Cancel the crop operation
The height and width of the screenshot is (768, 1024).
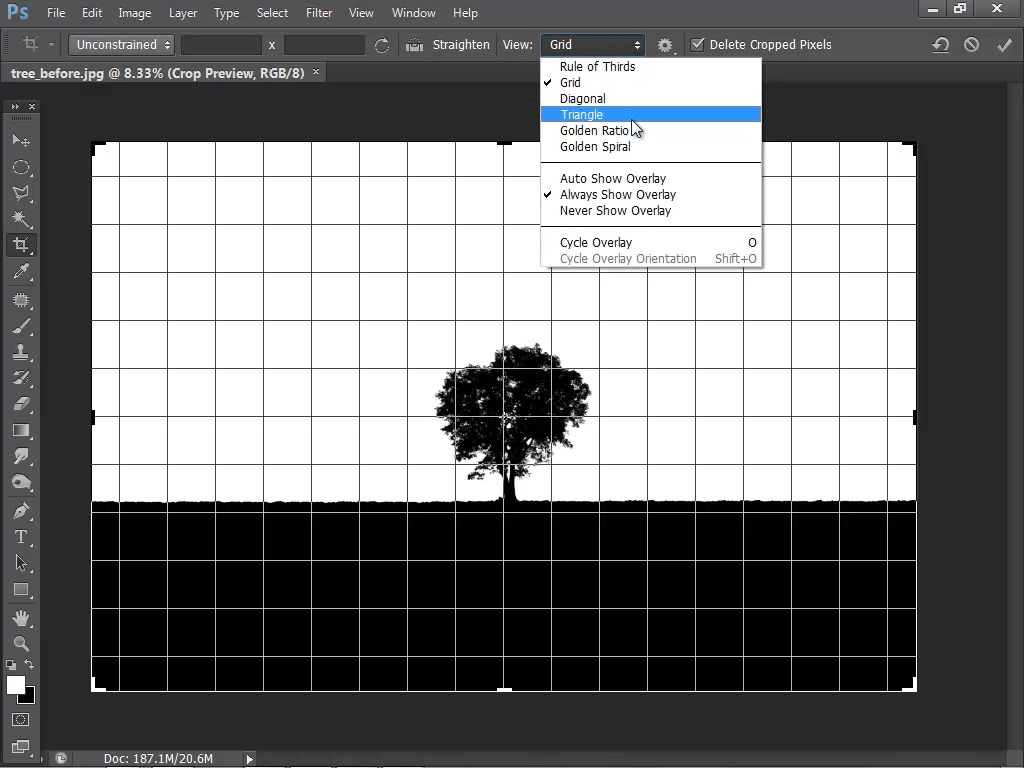971,45
